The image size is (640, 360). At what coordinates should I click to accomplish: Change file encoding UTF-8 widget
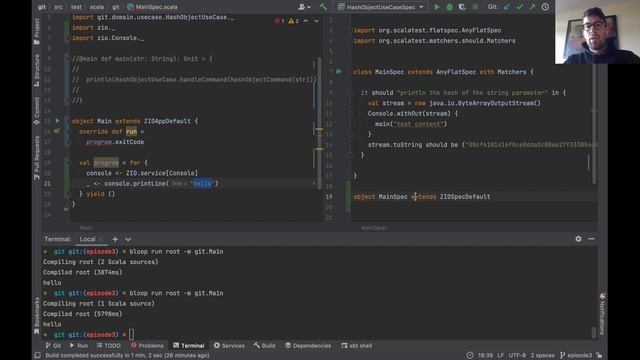517,356
